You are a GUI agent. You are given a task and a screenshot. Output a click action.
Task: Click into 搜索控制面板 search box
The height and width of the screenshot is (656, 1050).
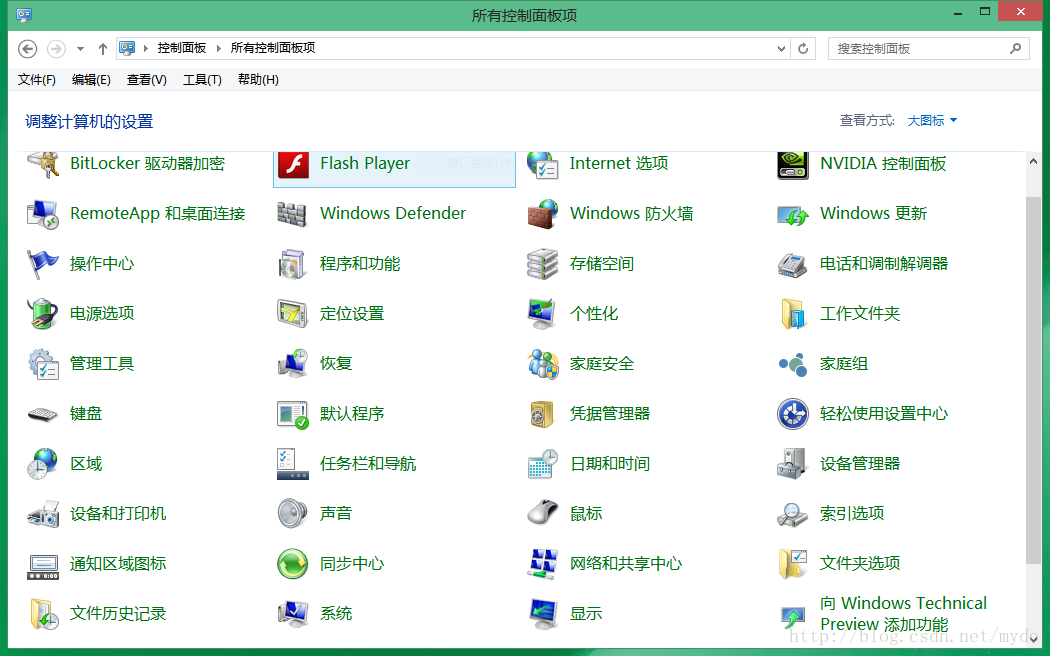coord(929,48)
